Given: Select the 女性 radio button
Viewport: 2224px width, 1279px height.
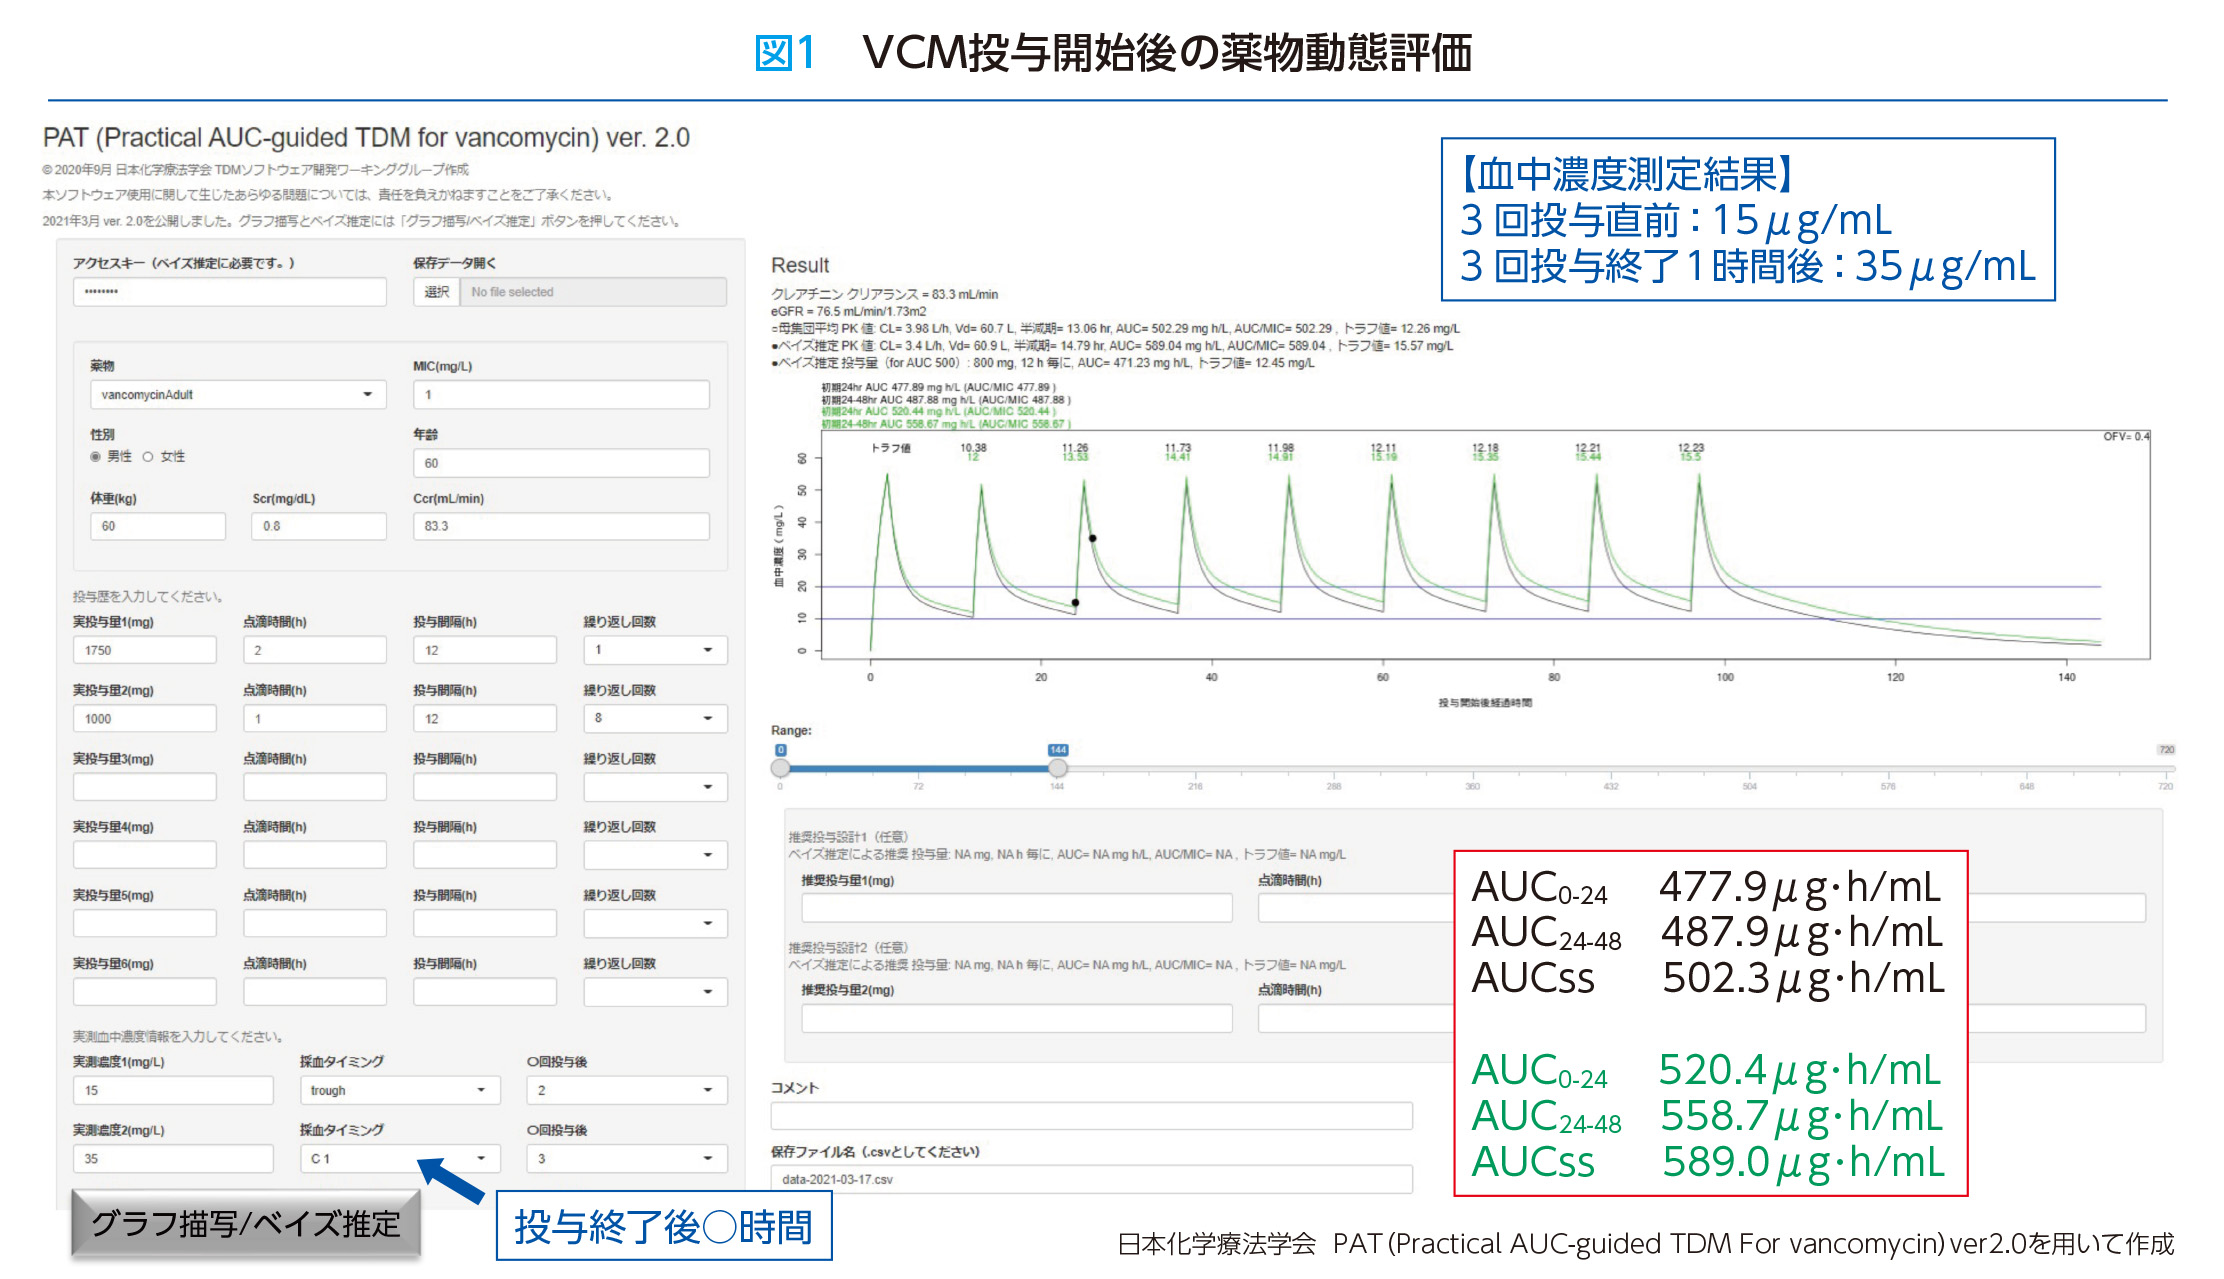Looking at the screenshot, I should click(148, 457).
